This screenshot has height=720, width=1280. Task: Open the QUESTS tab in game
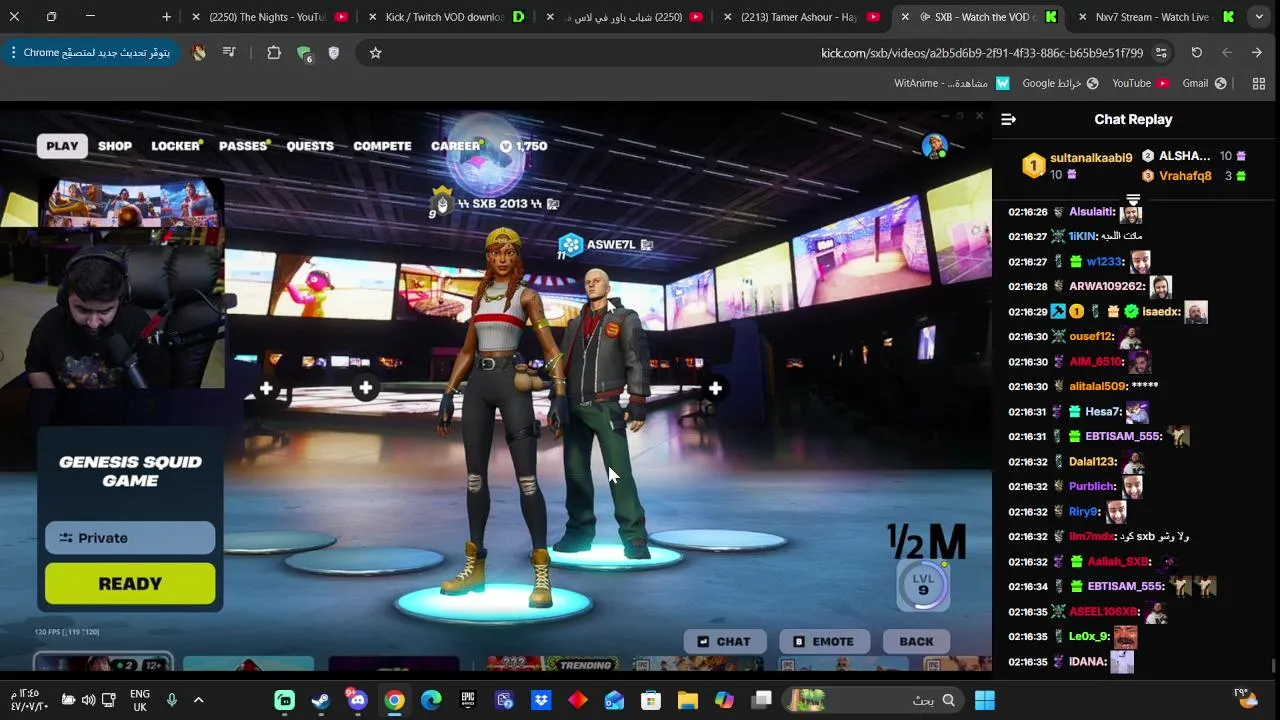pyautogui.click(x=310, y=146)
